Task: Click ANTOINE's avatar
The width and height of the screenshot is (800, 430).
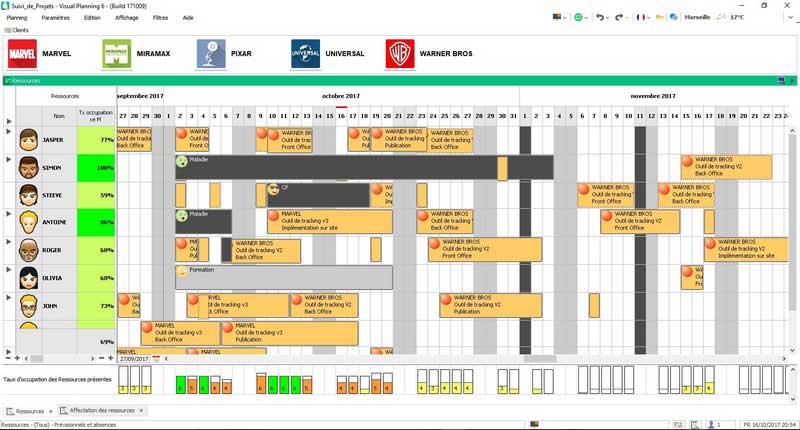Action: (x=29, y=222)
